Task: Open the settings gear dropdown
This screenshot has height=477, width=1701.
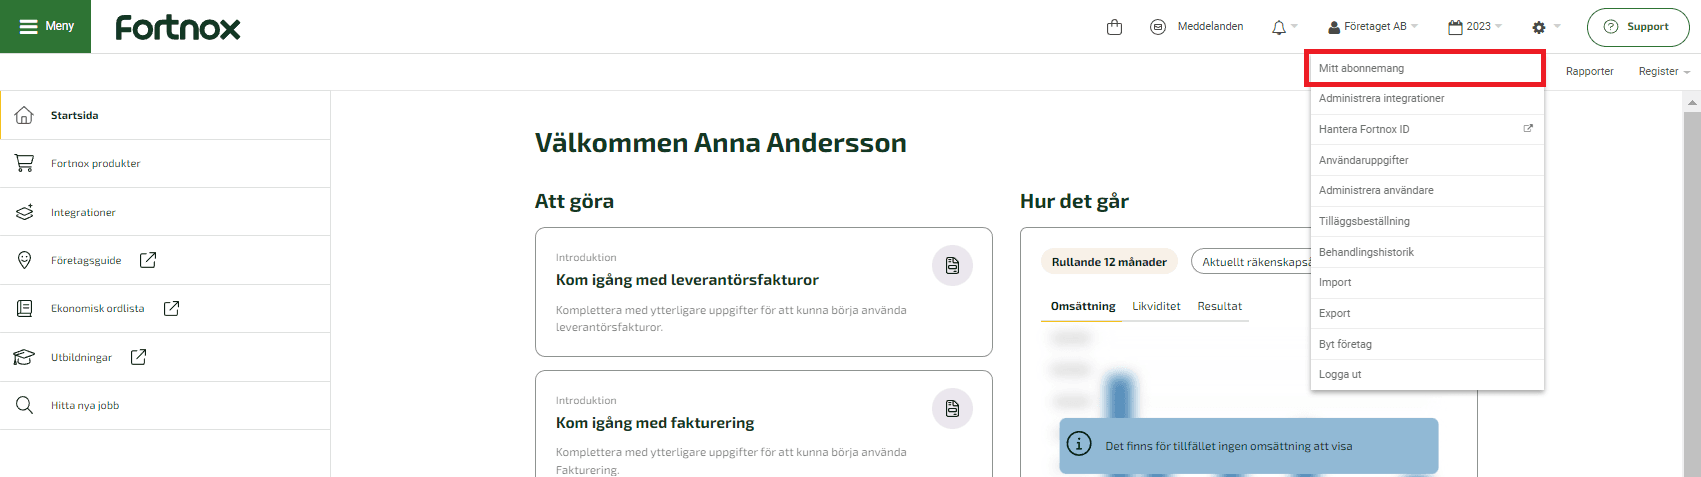Action: pos(1546,27)
